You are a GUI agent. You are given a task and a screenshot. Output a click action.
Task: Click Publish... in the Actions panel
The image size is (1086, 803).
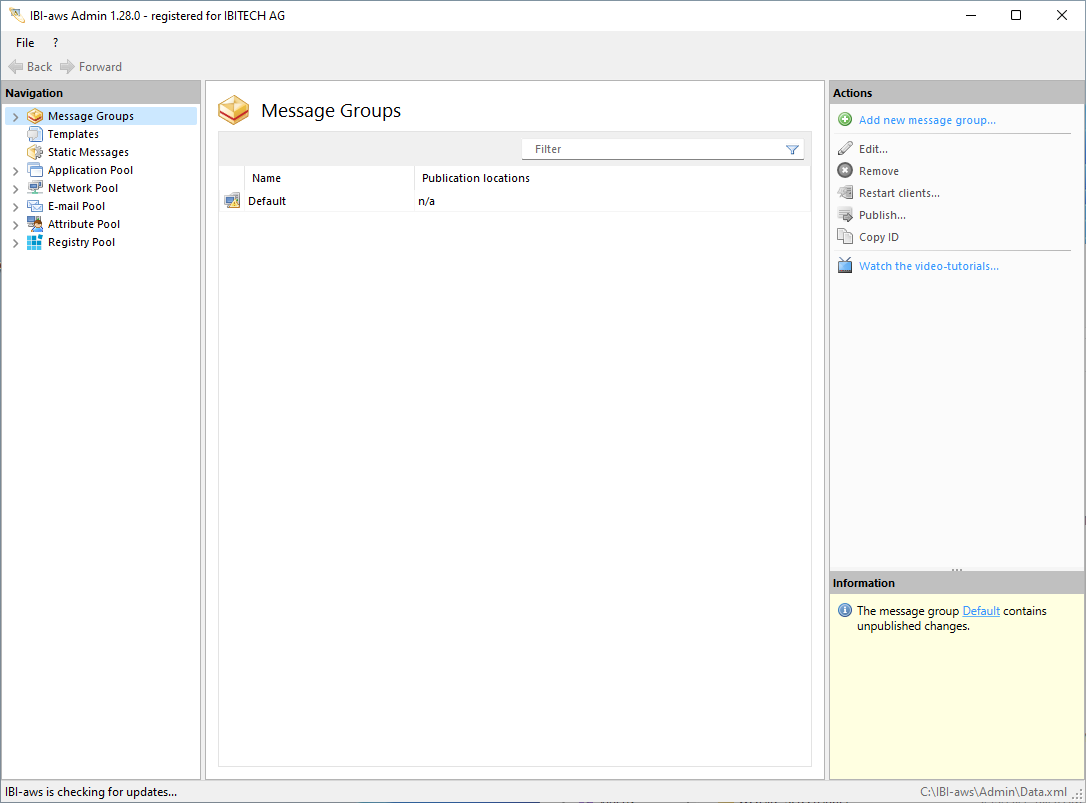882,215
